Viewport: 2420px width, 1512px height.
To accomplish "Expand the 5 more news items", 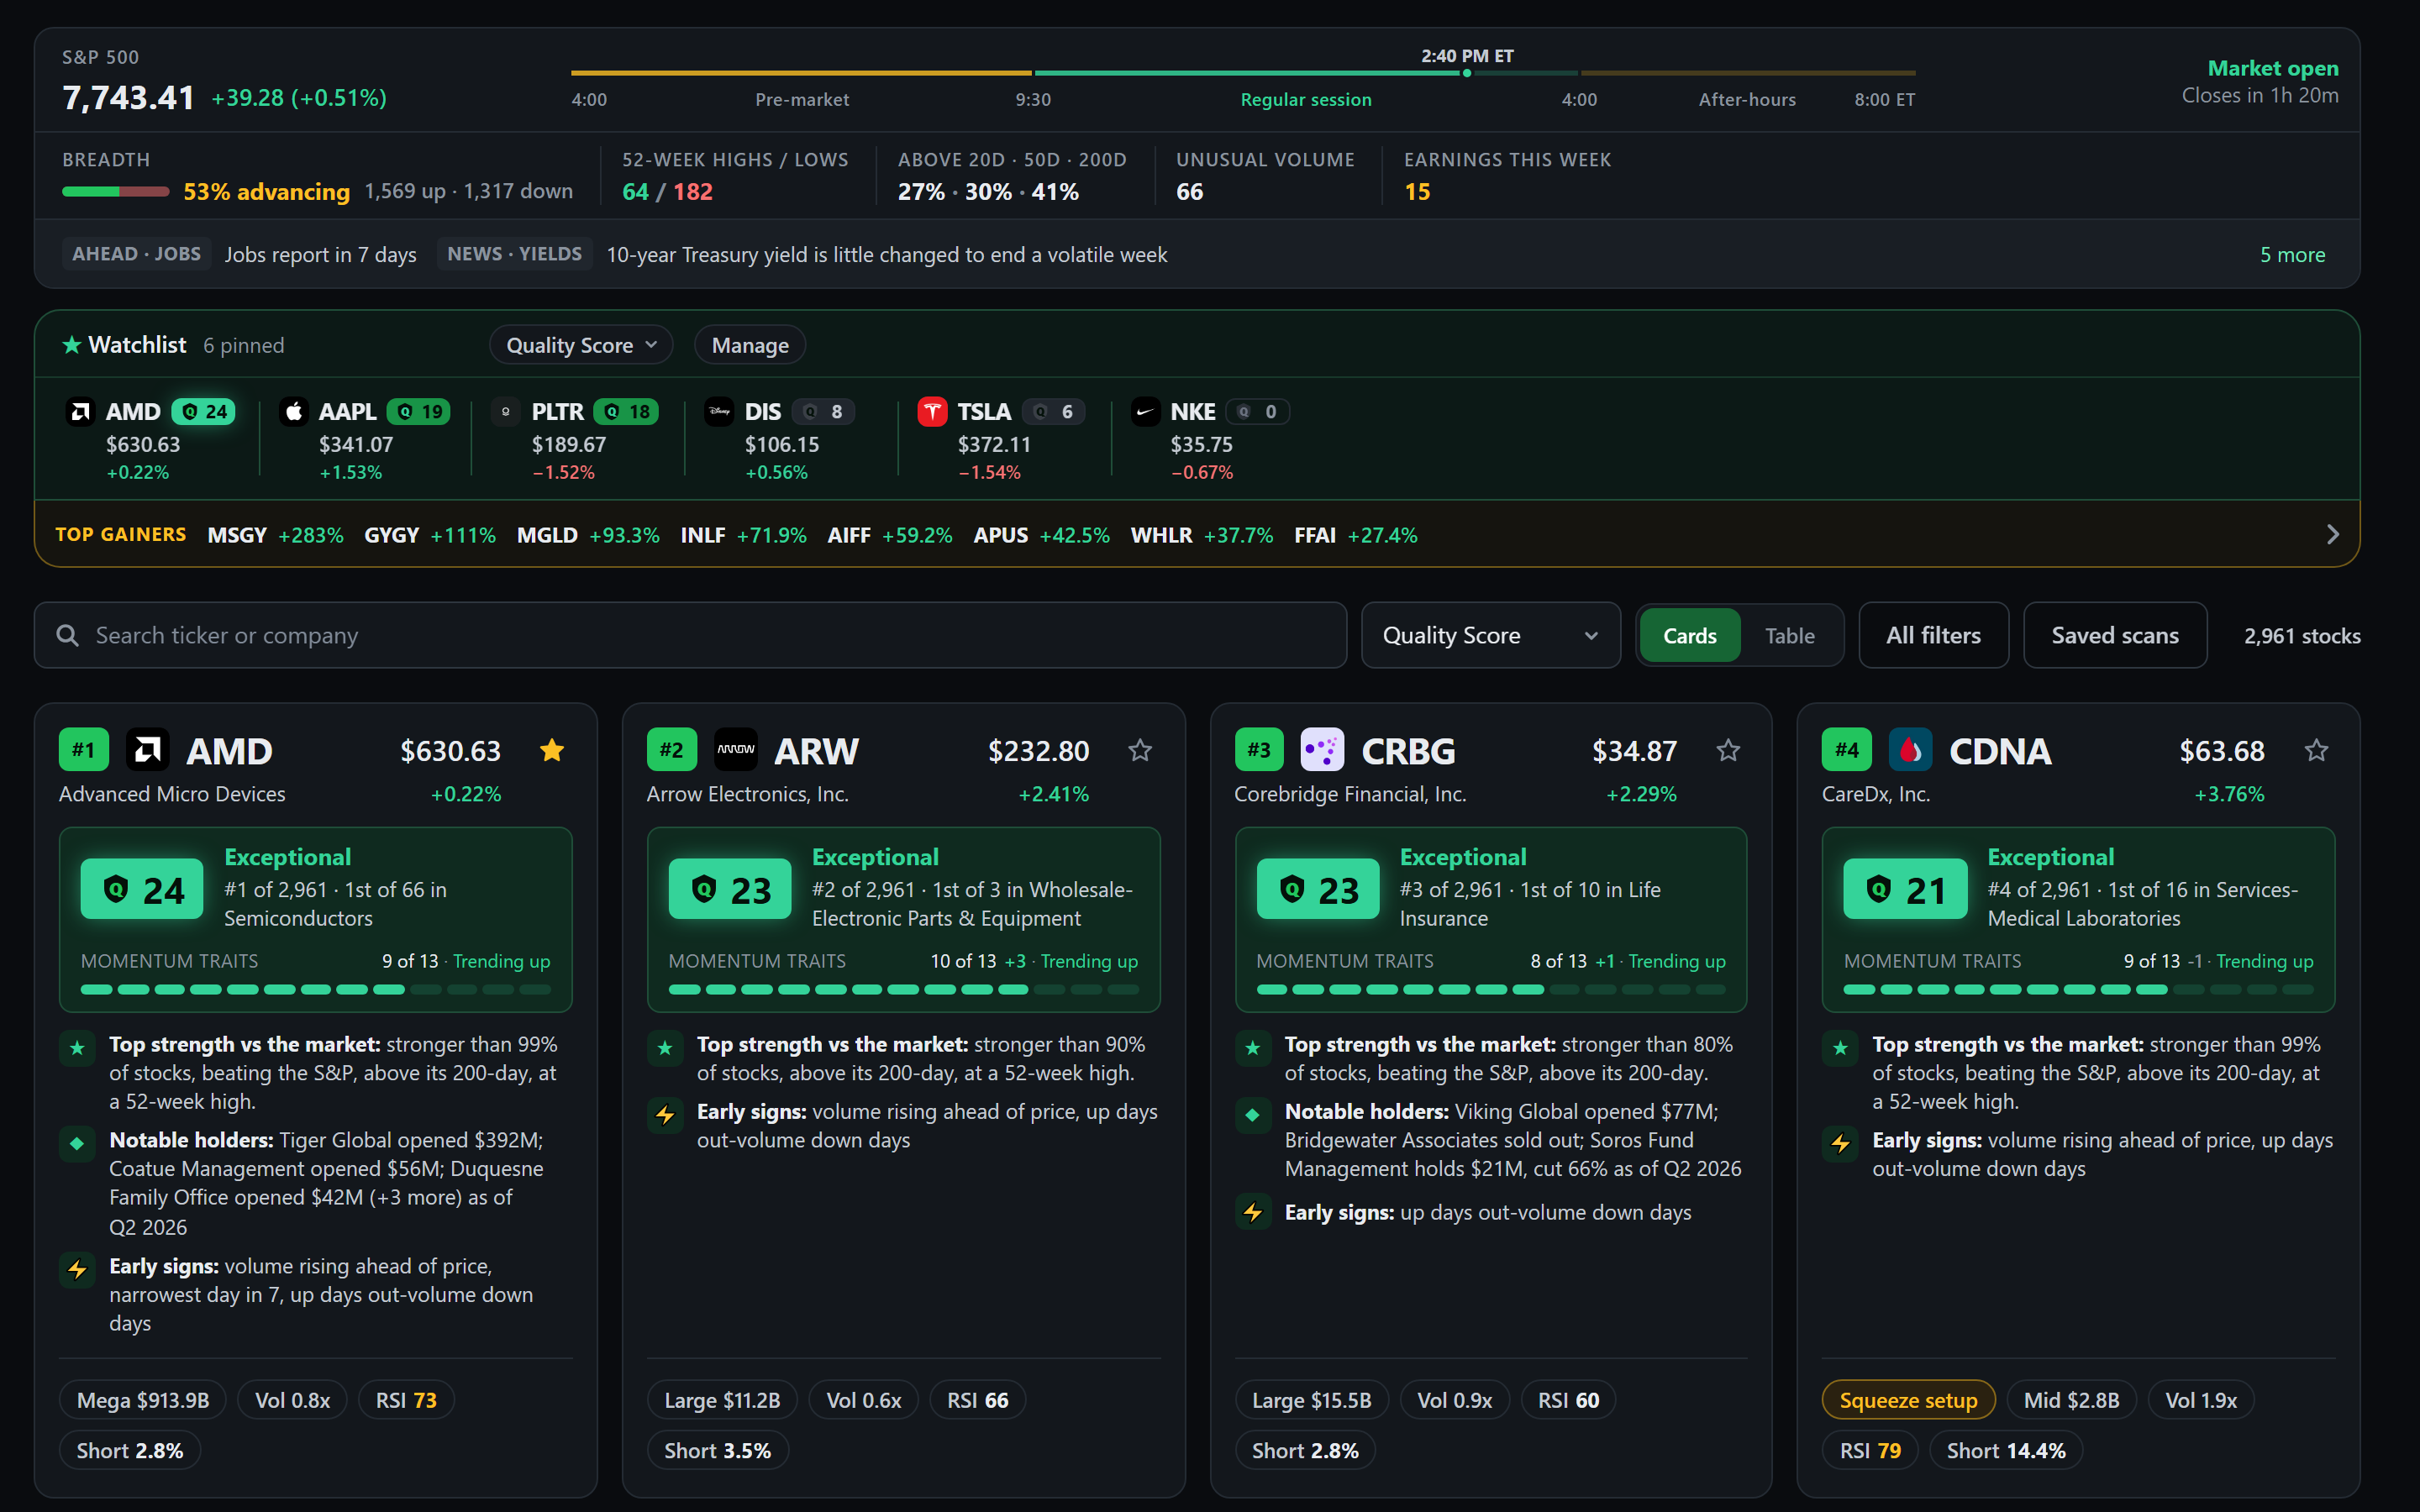I will 2292,255.
